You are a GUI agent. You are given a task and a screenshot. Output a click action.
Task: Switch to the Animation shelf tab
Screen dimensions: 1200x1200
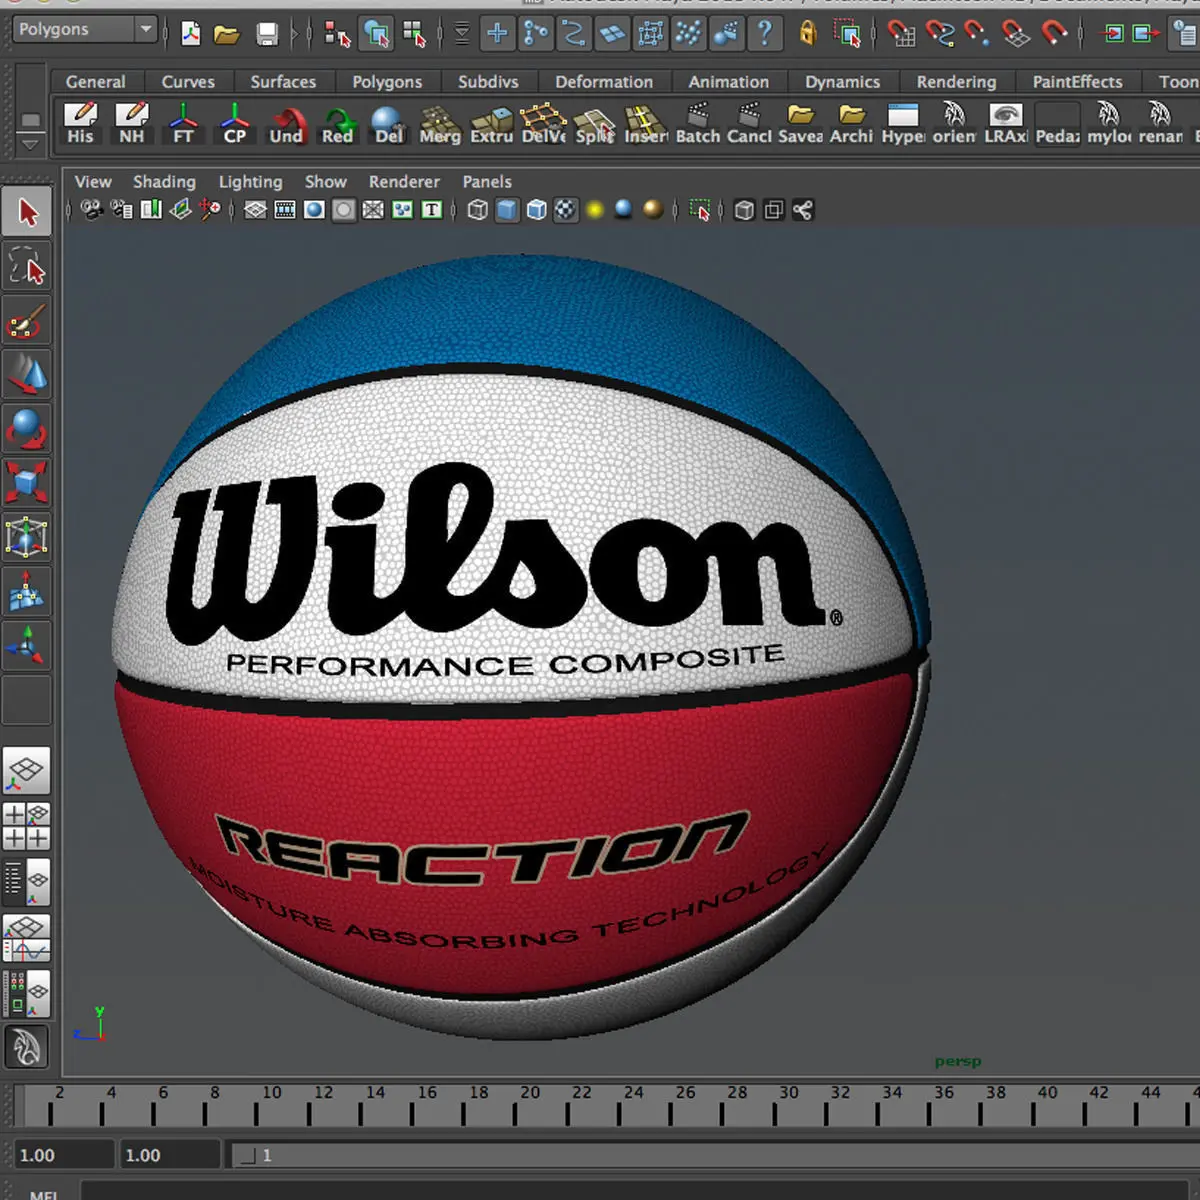coord(729,82)
